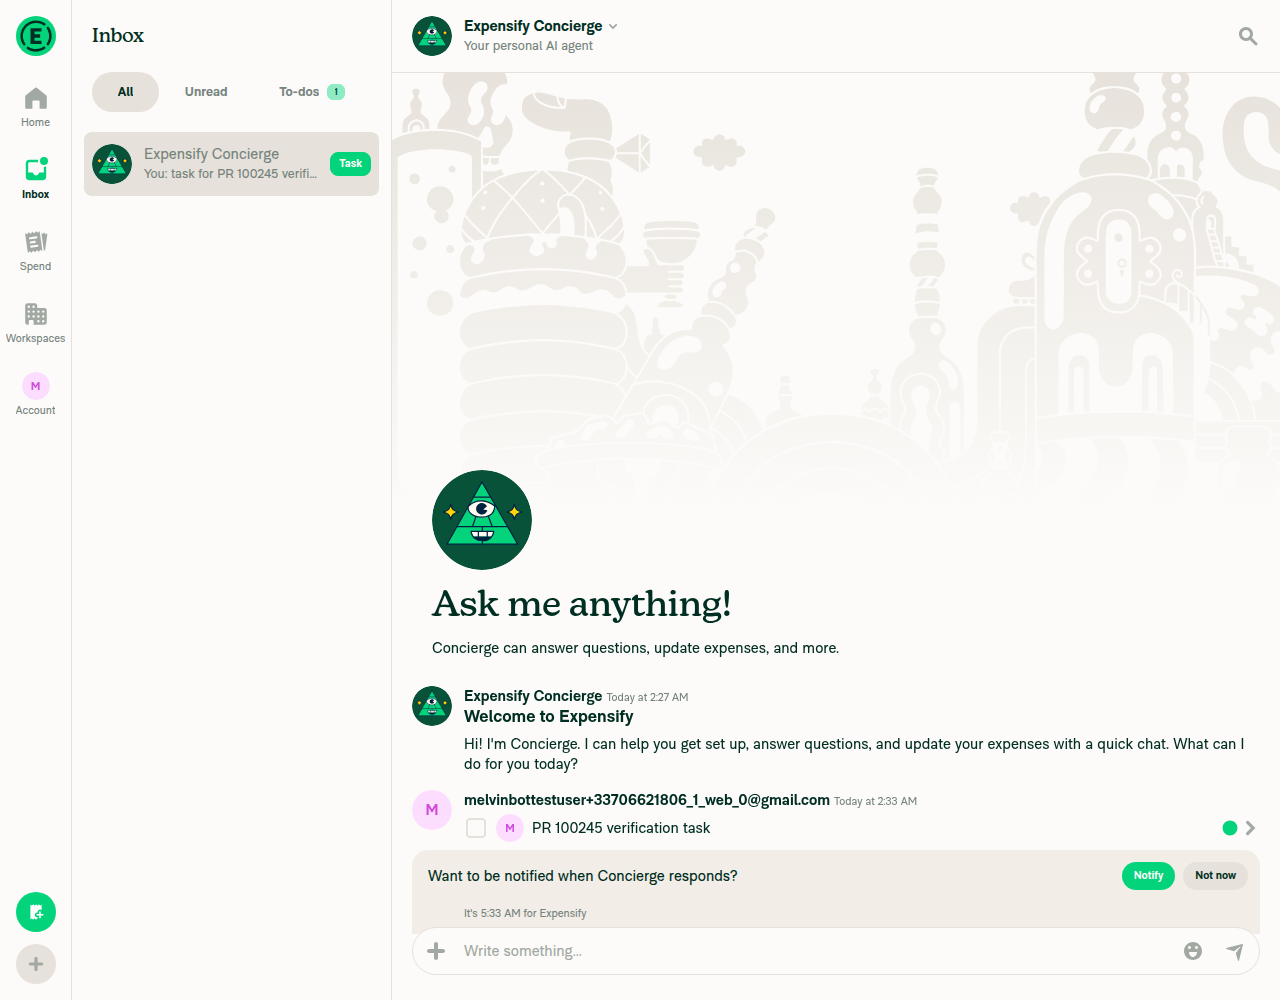
Task: Click the green create expense floating button
Action: click(36, 912)
